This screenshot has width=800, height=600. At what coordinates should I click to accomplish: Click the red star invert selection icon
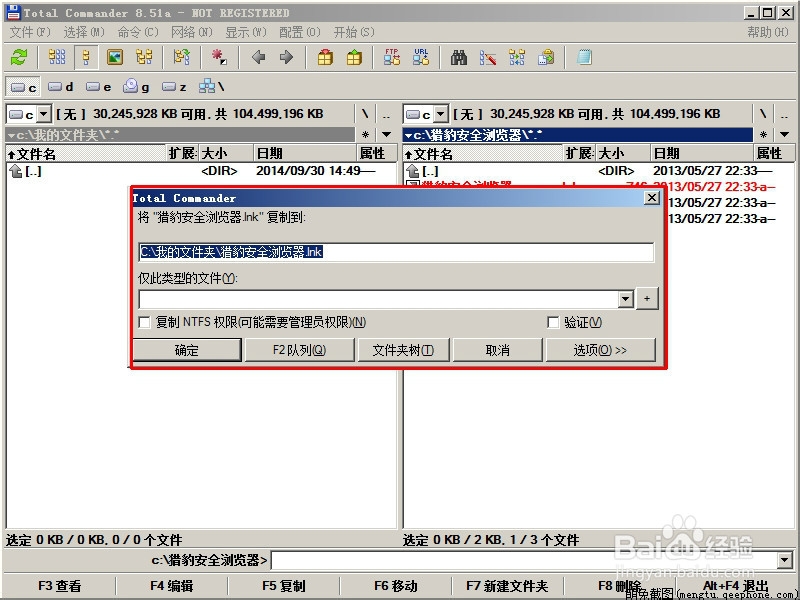(x=219, y=57)
